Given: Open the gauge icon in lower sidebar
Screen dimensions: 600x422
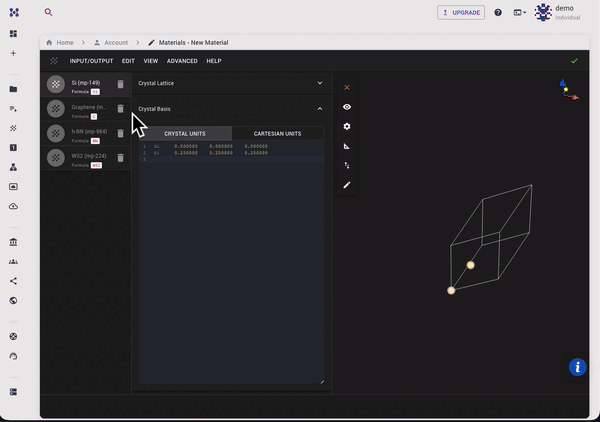Looking at the screenshot, I should 13,356.
